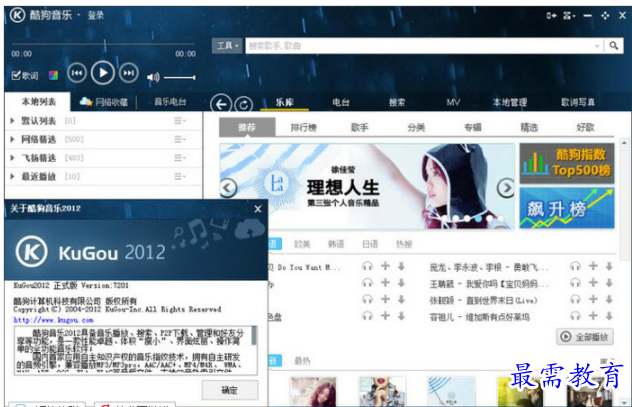Expand the 最近播放 playlist
This screenshot has width=632, height=407.
12,176
